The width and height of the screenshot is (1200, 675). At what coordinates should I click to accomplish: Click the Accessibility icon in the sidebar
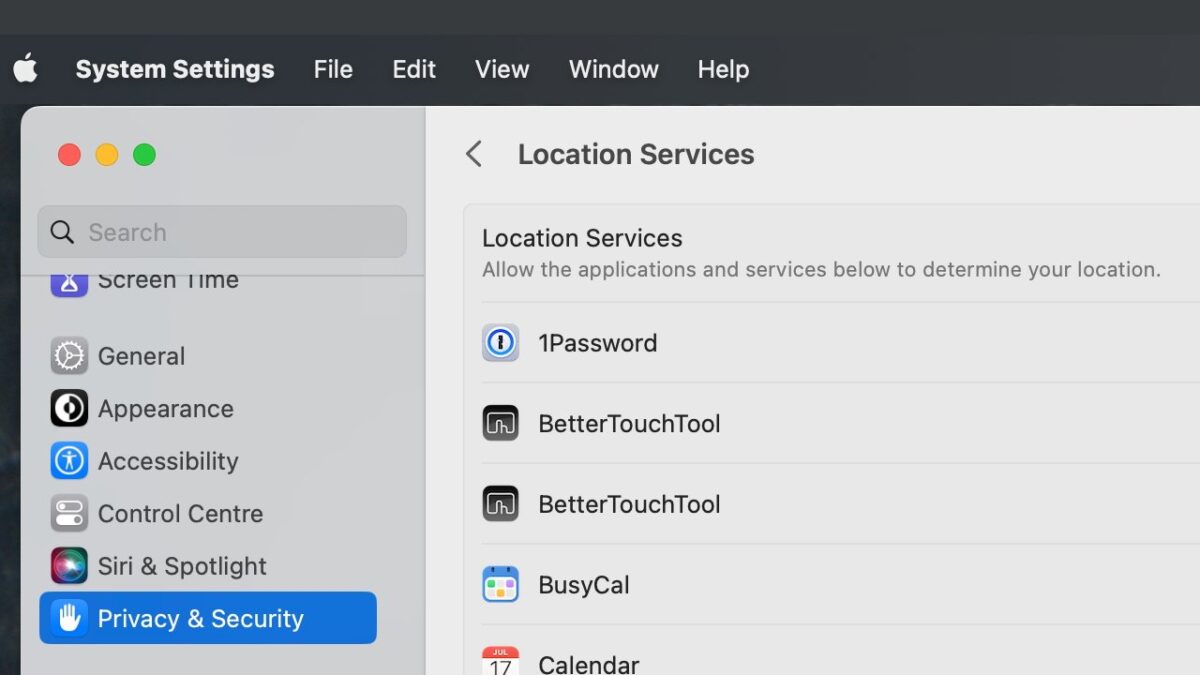click(69, 461)
